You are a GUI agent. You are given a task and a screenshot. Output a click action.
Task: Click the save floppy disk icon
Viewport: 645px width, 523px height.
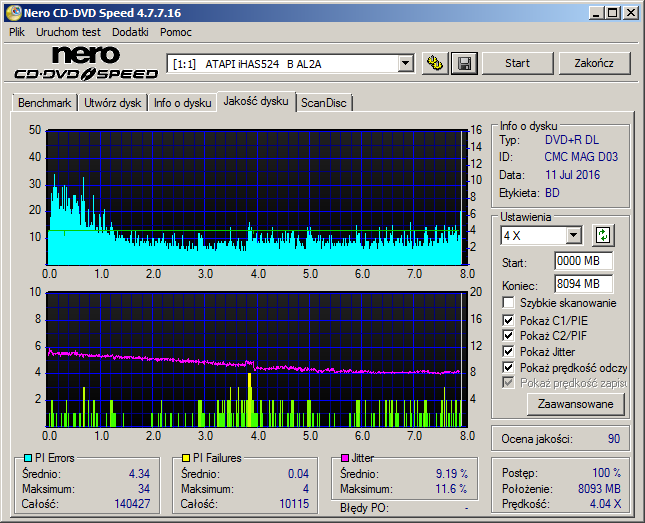click(x=464, y=63)
